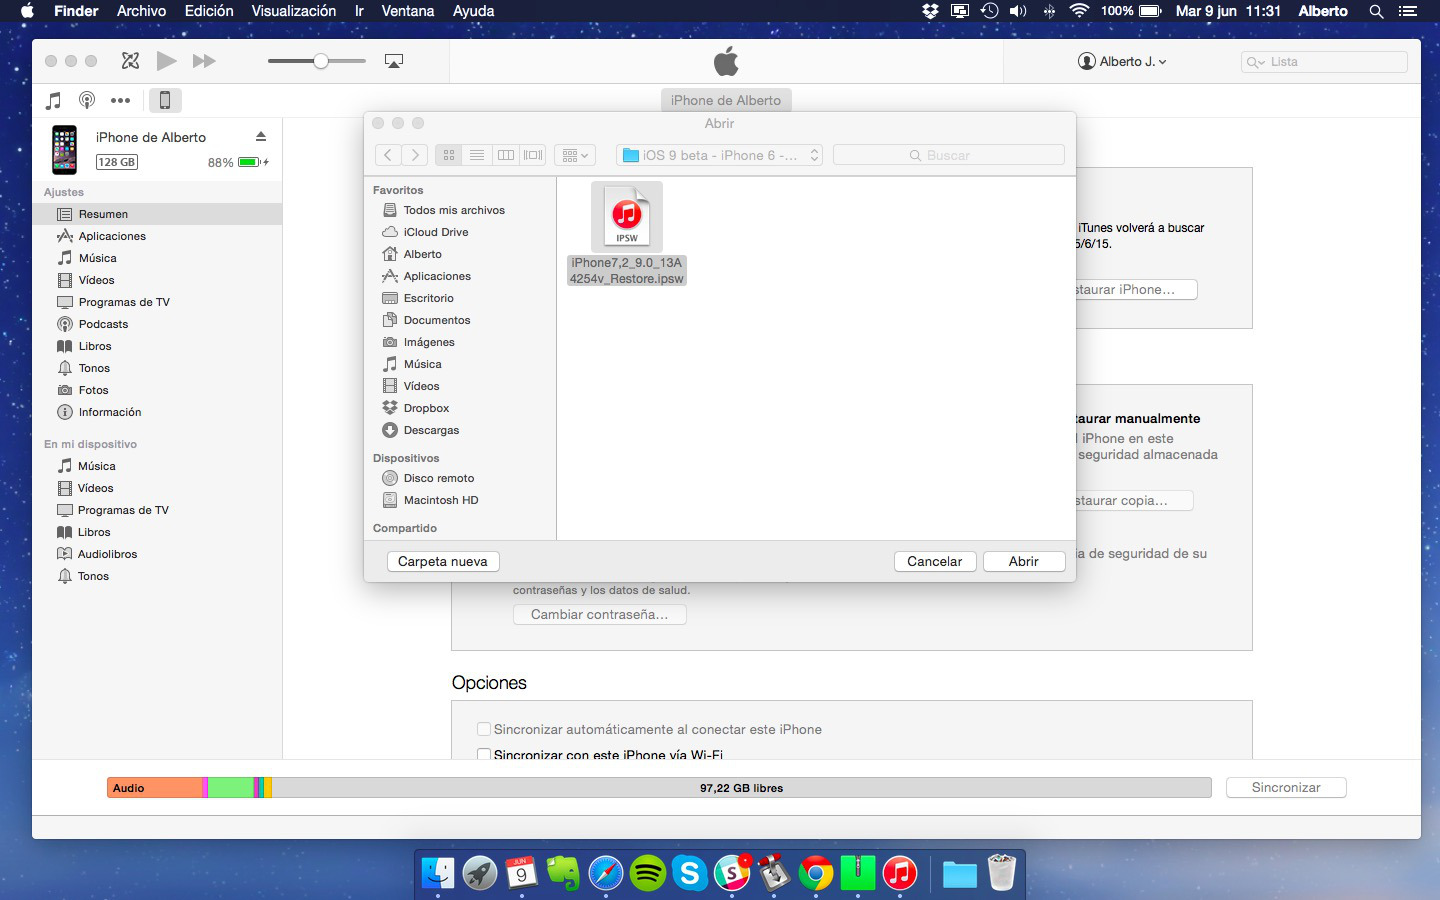Switch to list view in Abrir dialog

(477, 155)
